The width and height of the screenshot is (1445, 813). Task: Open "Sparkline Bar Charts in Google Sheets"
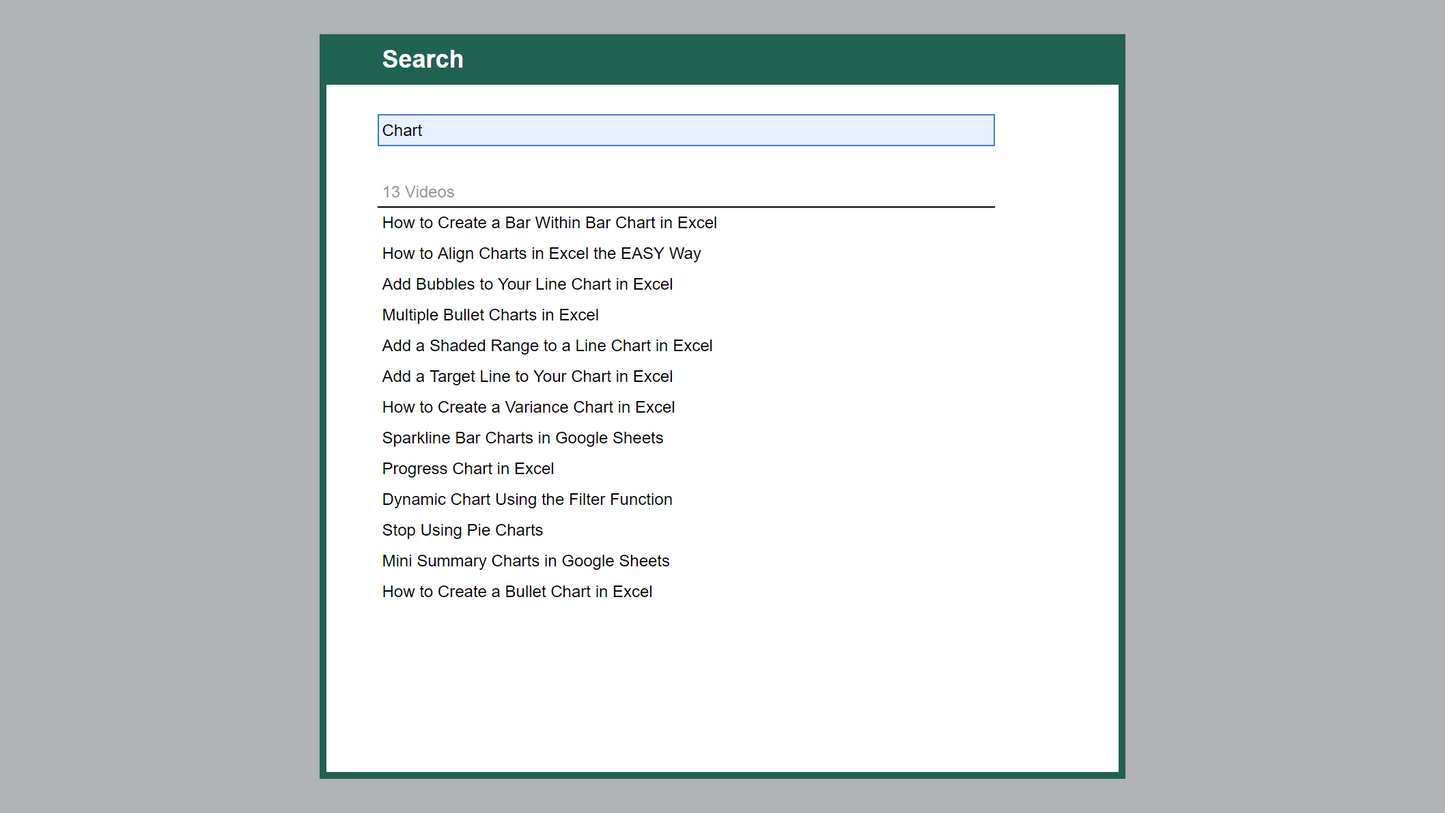pos(522,438)
